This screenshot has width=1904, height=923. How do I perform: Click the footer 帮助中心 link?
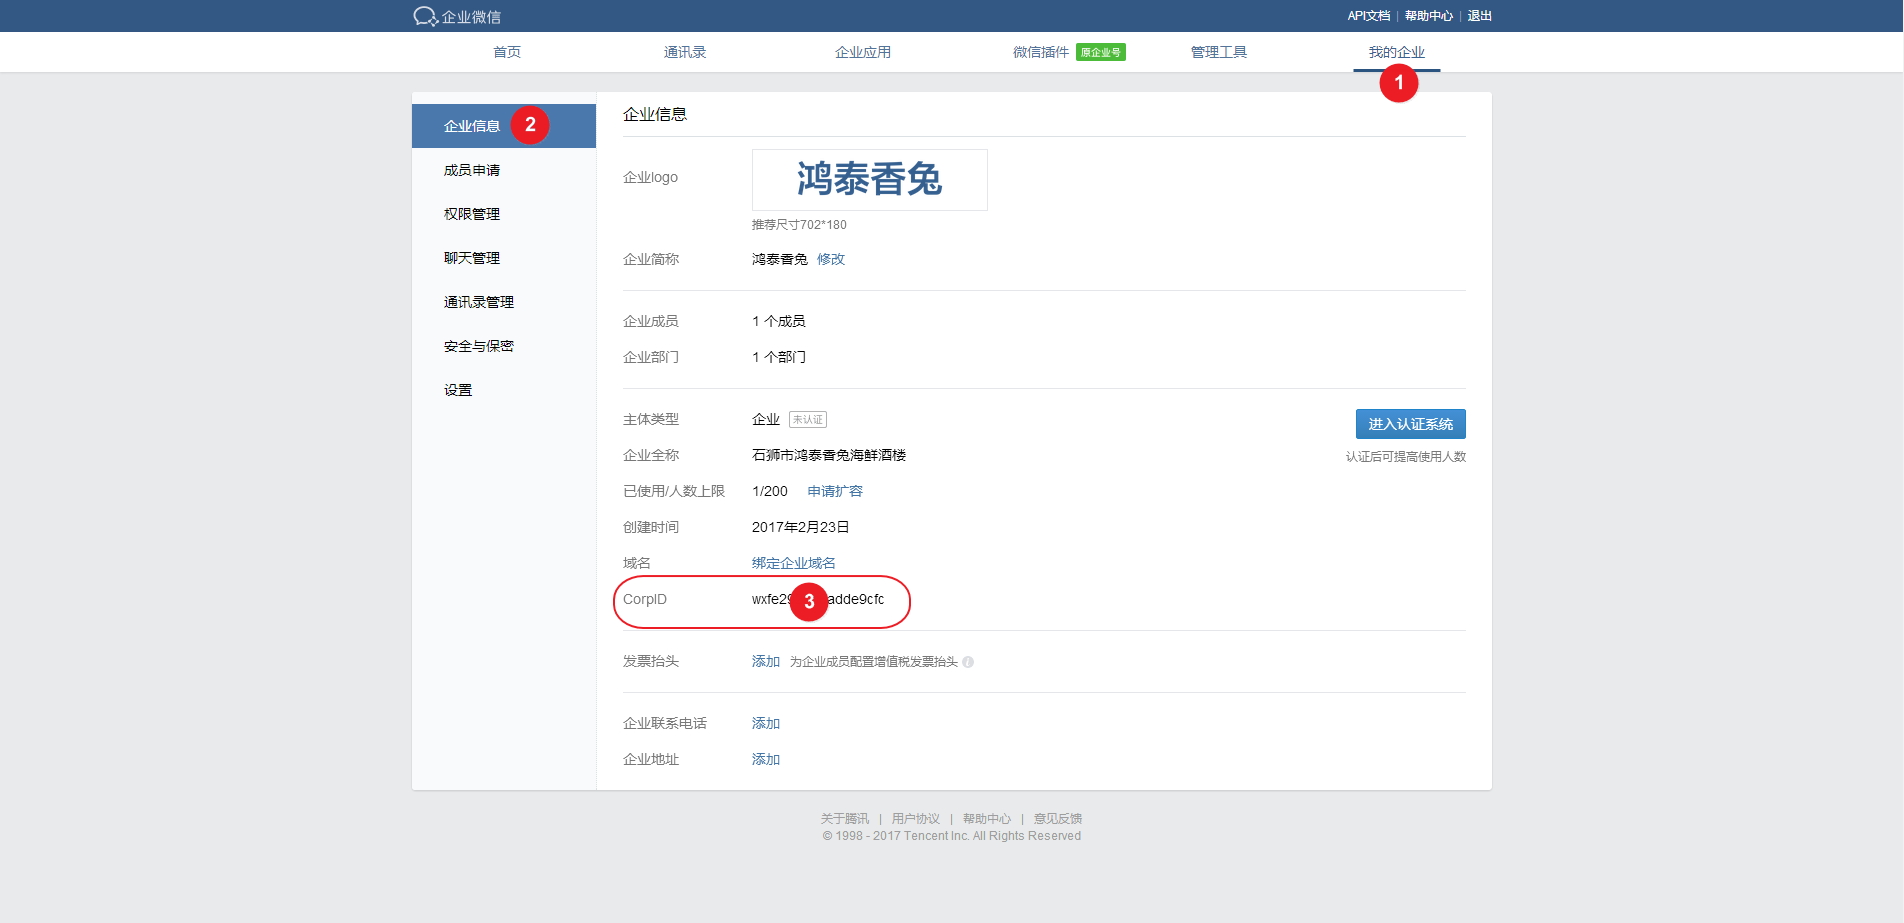(987, 819)
